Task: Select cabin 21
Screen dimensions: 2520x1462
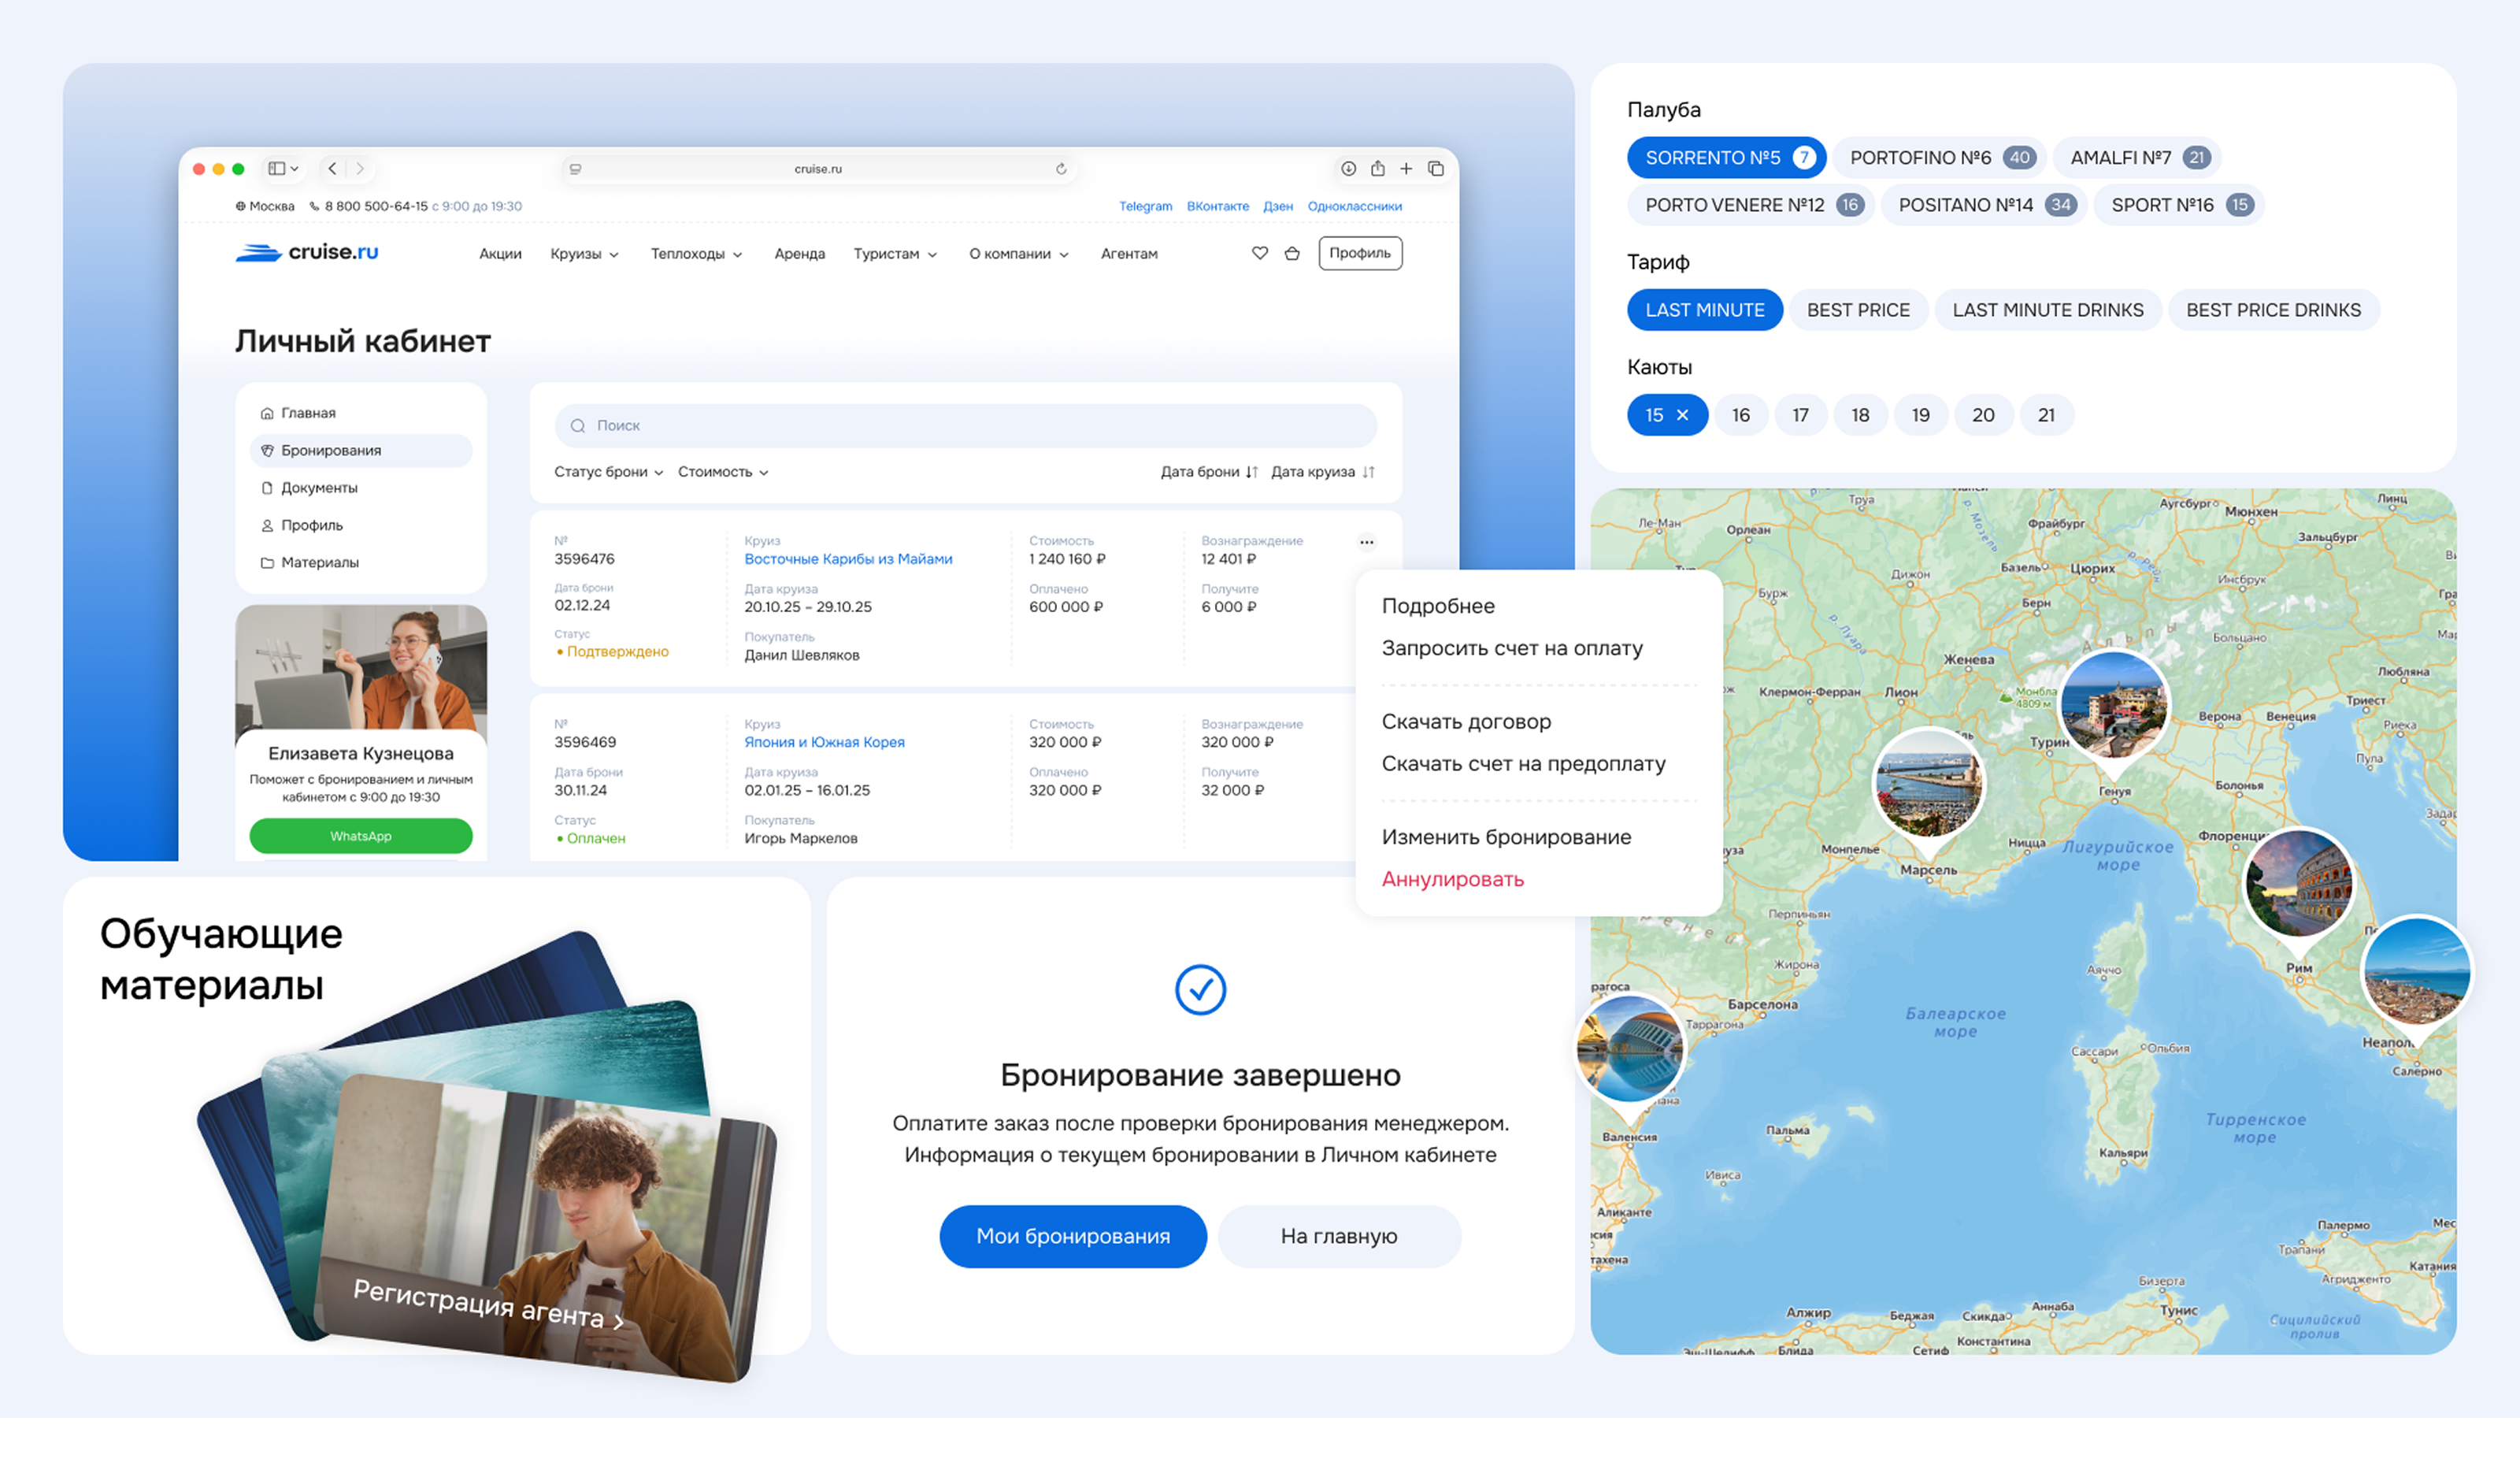Action: click(x=2047, y=415)
